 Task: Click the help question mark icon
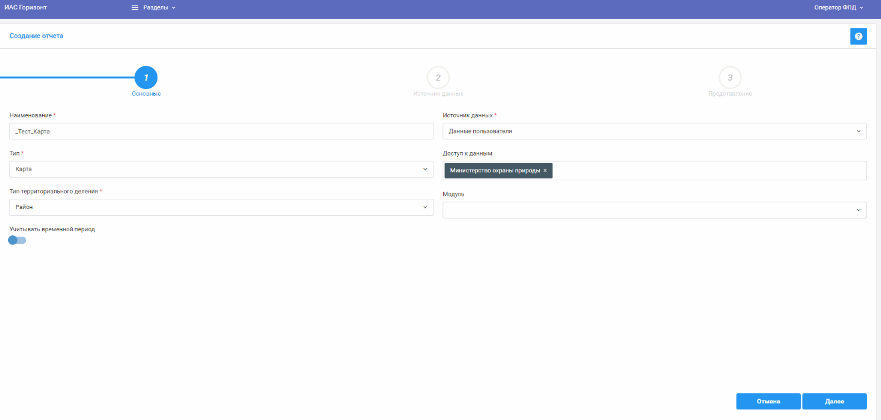coord(858,36)
